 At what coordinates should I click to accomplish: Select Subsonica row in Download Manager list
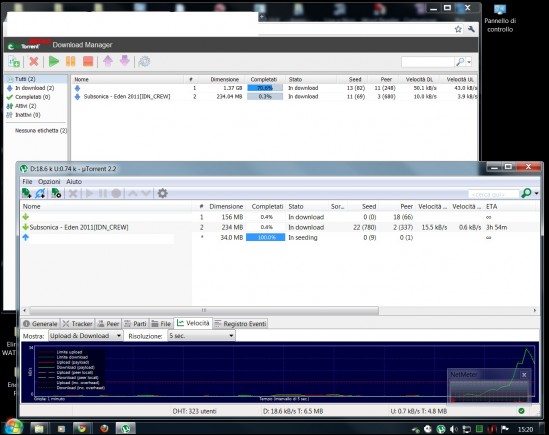point(275,96)
